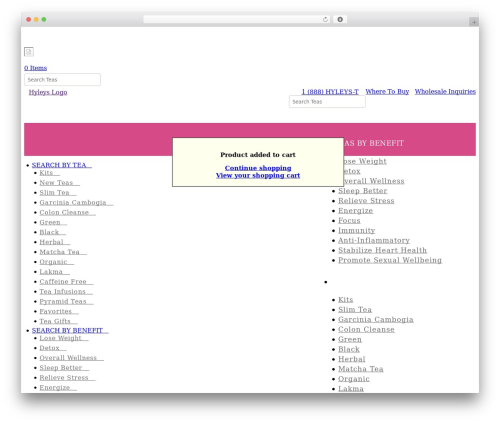Viewport: 500px width, 423px height.
Task: Select Colon Cleanse in left list
Action: (68, 212)
